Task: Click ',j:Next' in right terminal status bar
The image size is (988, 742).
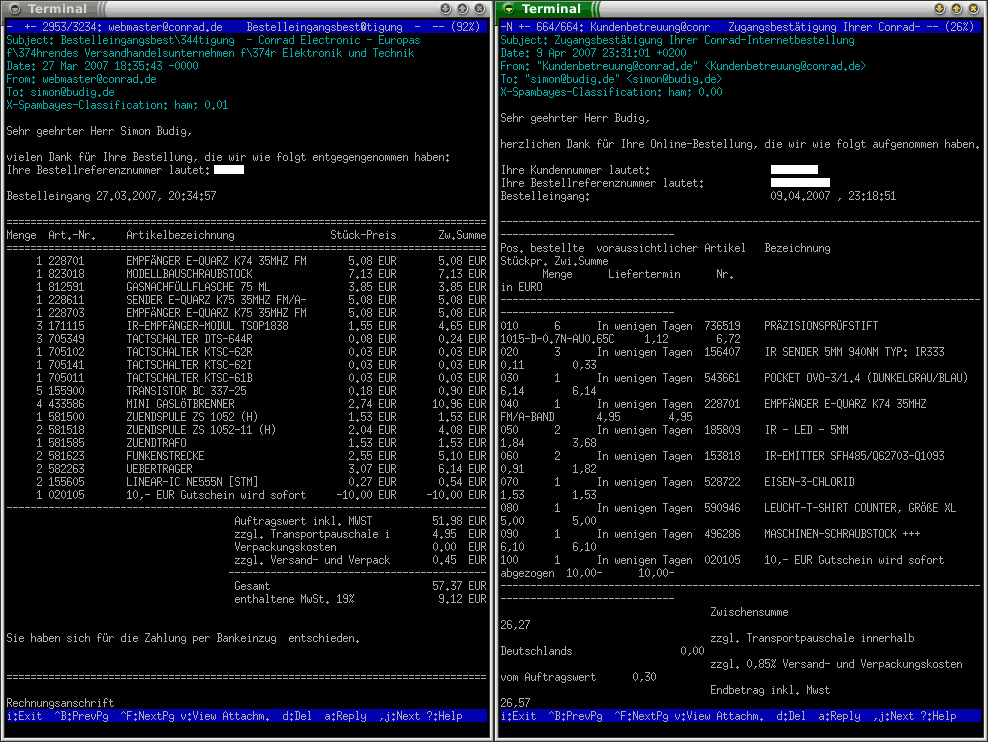Action: pyautogui.click(x=893, y=716)
